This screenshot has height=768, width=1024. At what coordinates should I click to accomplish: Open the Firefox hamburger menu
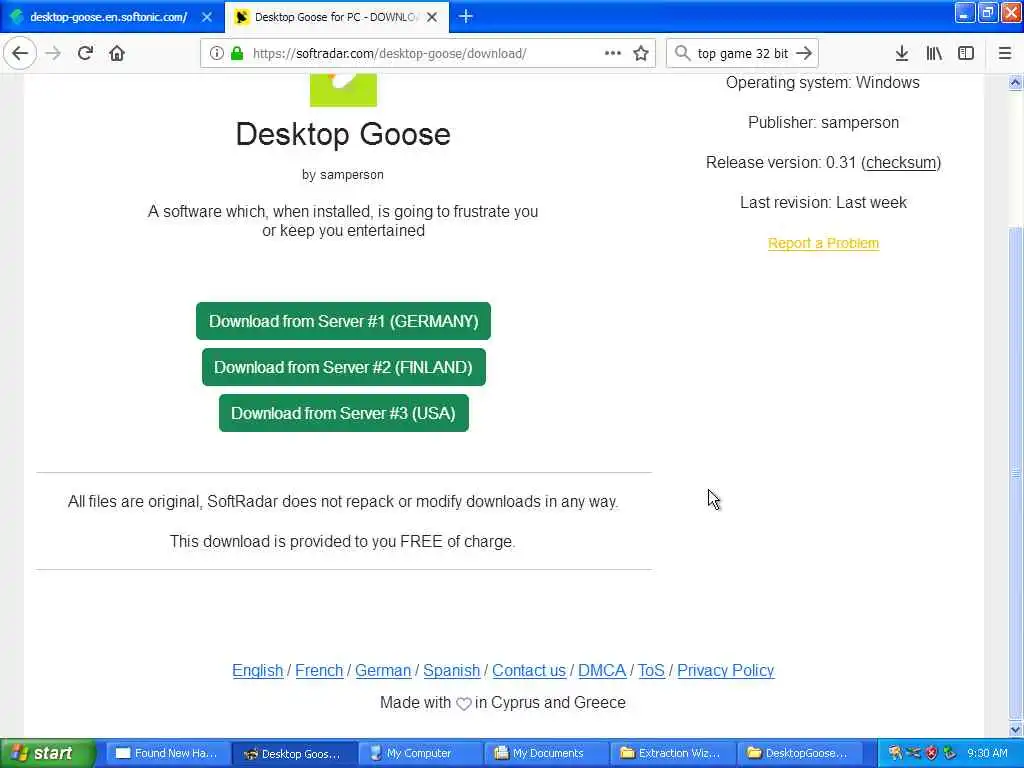(x=1004, y=53)
